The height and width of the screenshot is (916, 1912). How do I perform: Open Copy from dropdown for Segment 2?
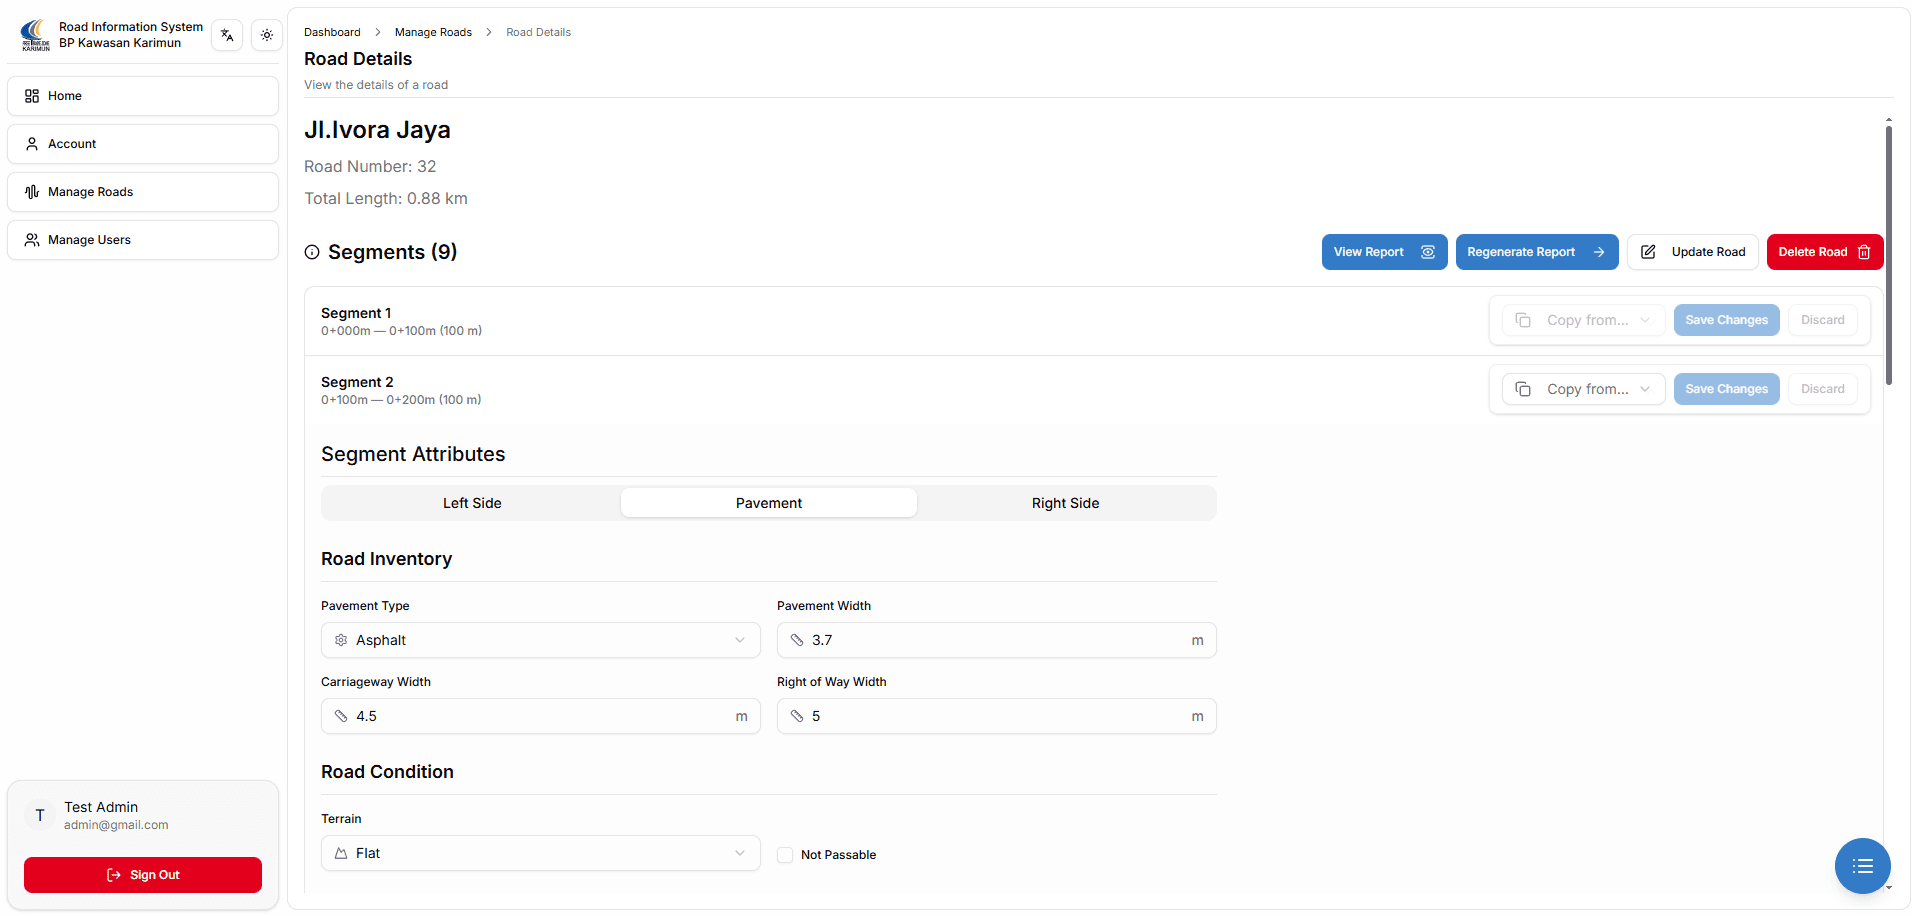(x=1583, y=389)
